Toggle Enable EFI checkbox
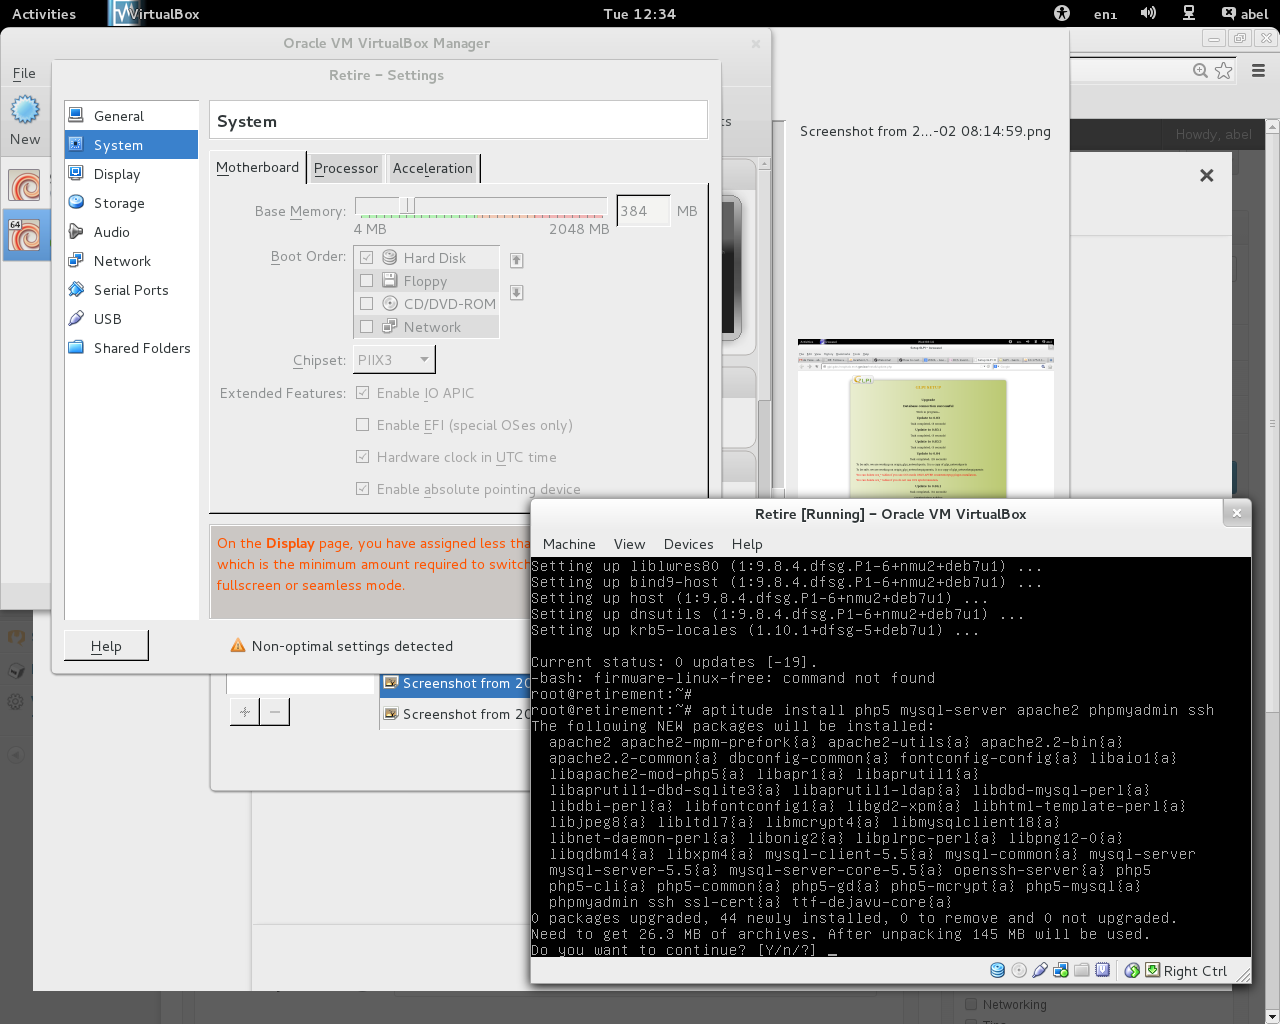Image resolution: width=1280 pixels, height=1024 pixels. tap(363, 425)
